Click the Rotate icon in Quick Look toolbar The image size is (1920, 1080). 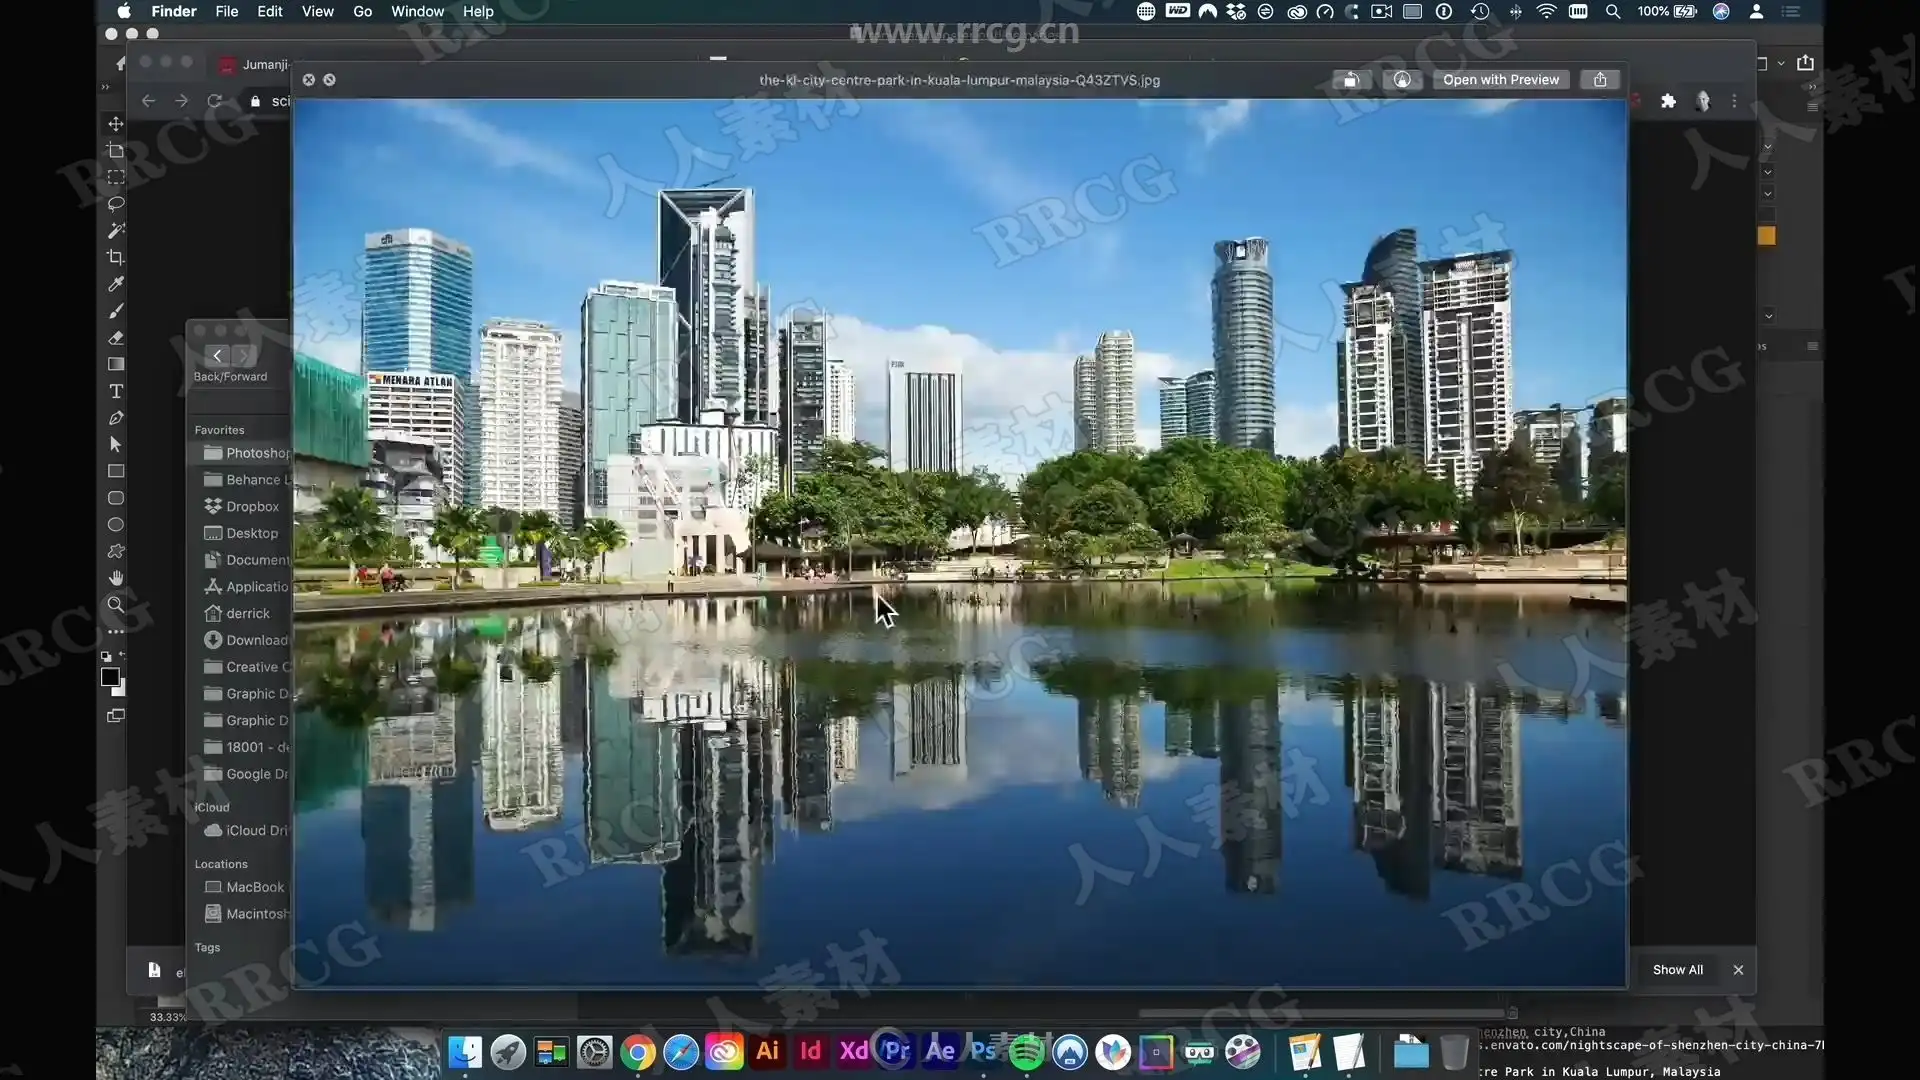1351,80
